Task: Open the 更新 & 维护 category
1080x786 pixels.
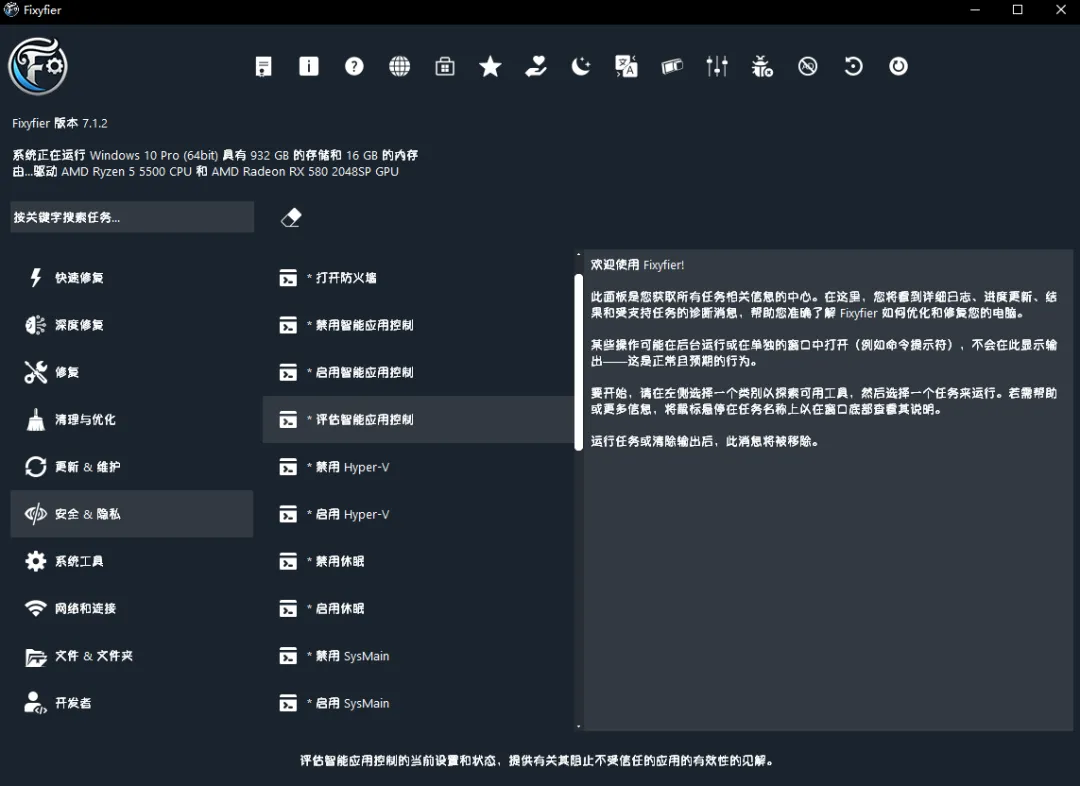Action: pos(132,466)
